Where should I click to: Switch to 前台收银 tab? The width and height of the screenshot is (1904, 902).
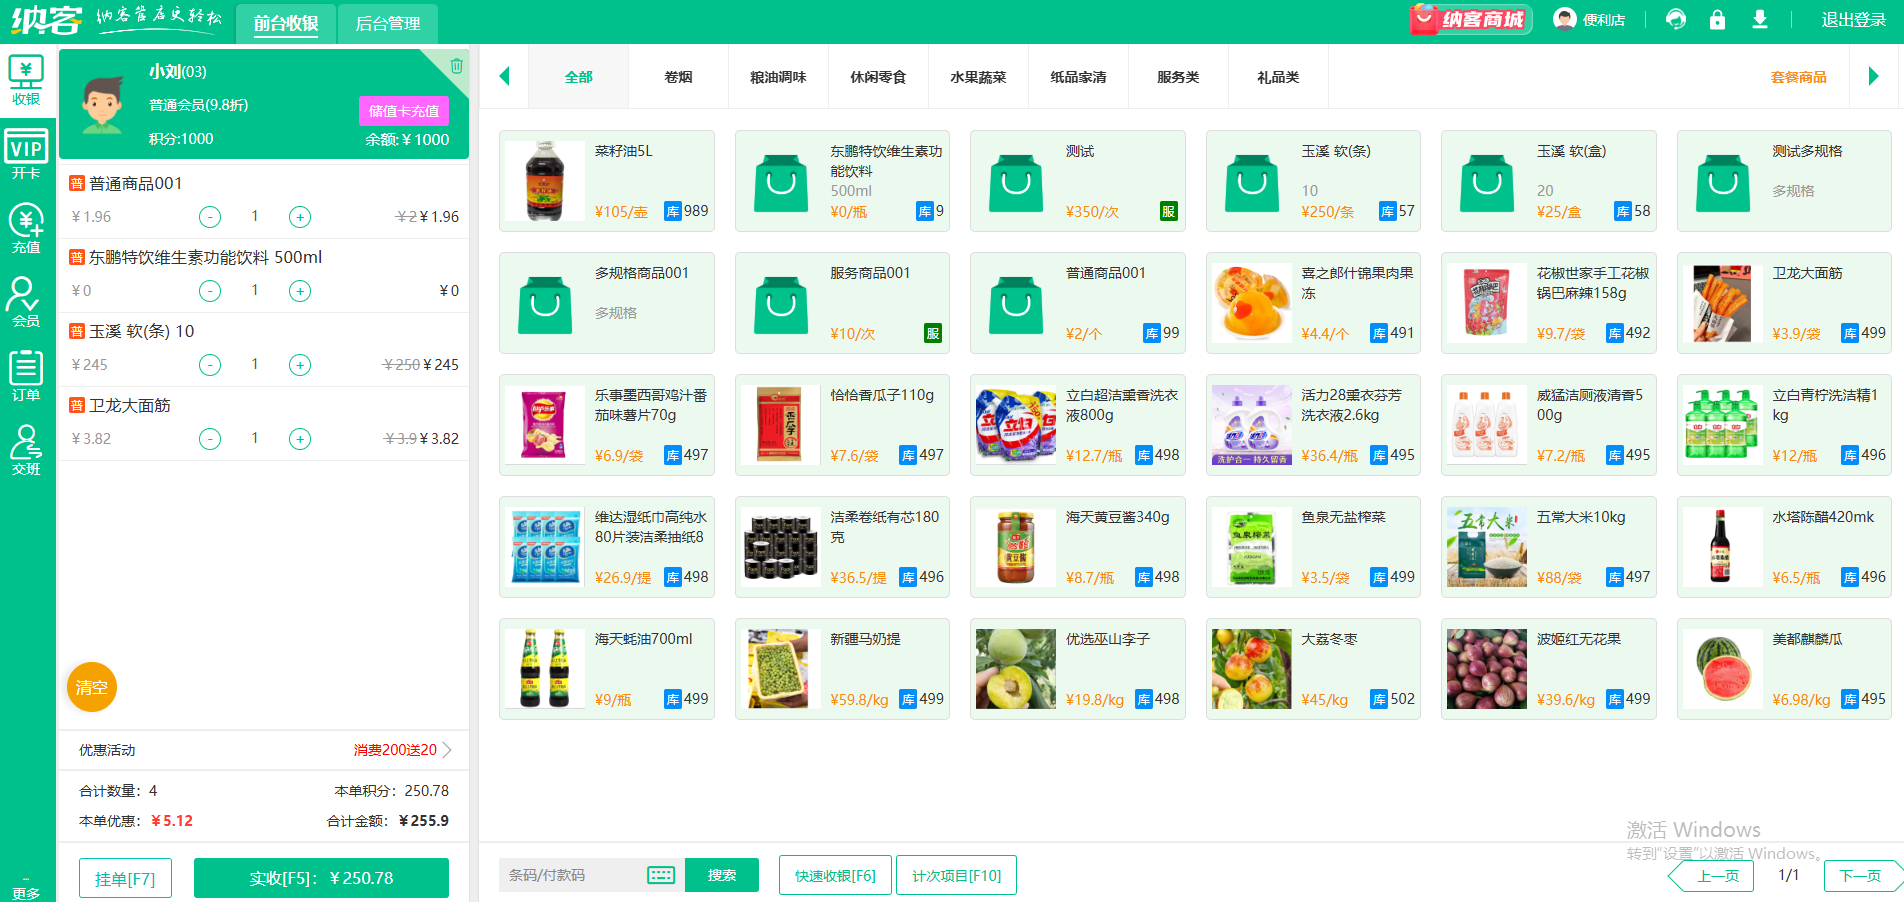[286, 23]
